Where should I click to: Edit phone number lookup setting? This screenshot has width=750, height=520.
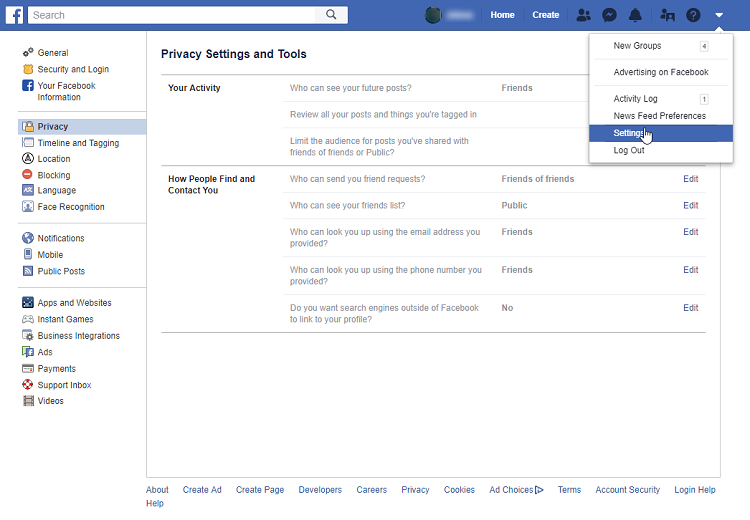tap(691, 270)
